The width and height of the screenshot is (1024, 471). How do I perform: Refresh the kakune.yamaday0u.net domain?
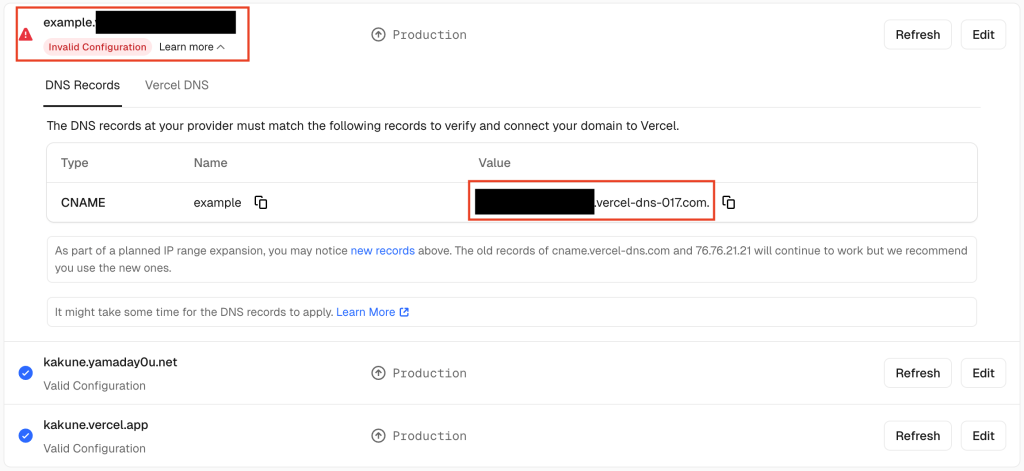[917, 373]
